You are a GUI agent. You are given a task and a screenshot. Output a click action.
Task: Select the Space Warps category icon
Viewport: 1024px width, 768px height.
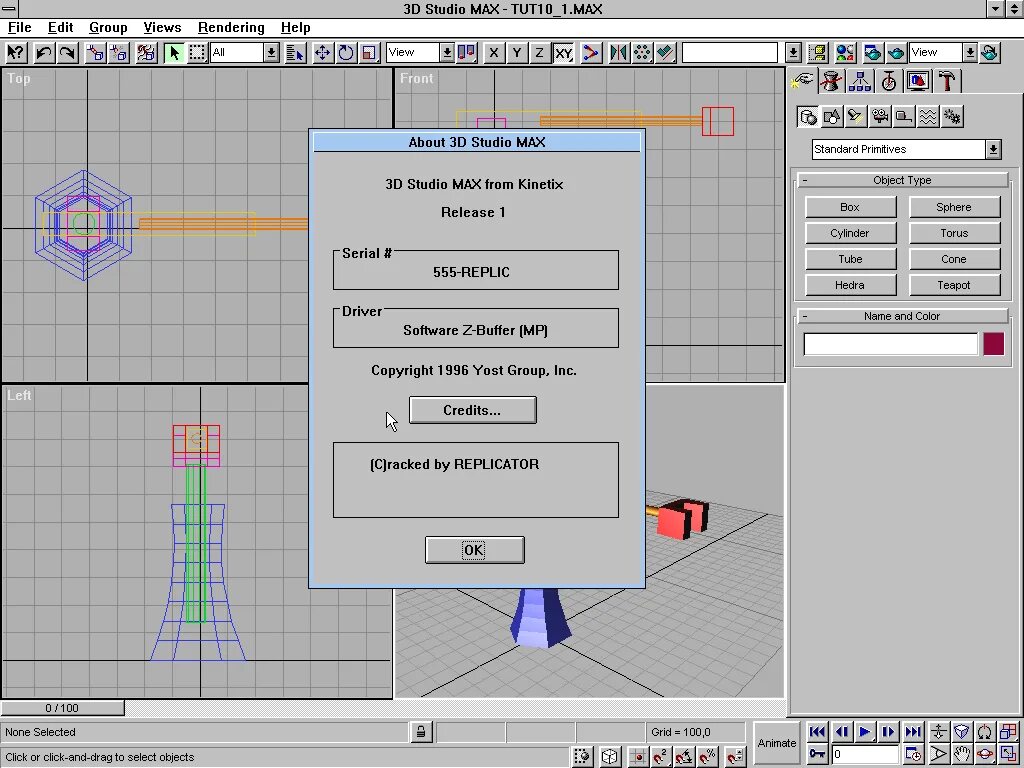pos(928,117)
